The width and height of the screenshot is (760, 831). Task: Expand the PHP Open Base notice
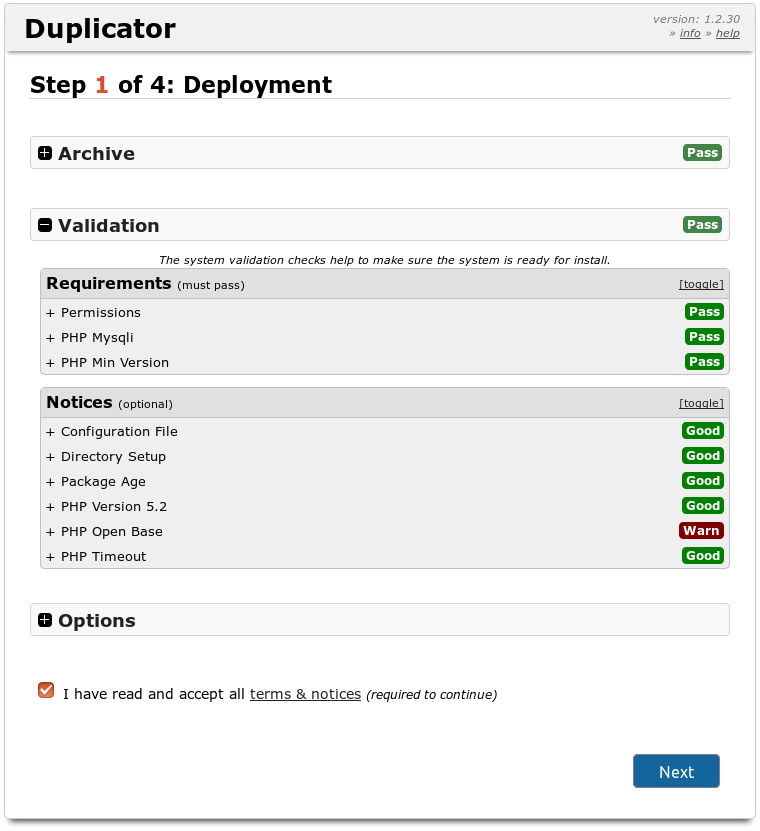tap(104, 532)
